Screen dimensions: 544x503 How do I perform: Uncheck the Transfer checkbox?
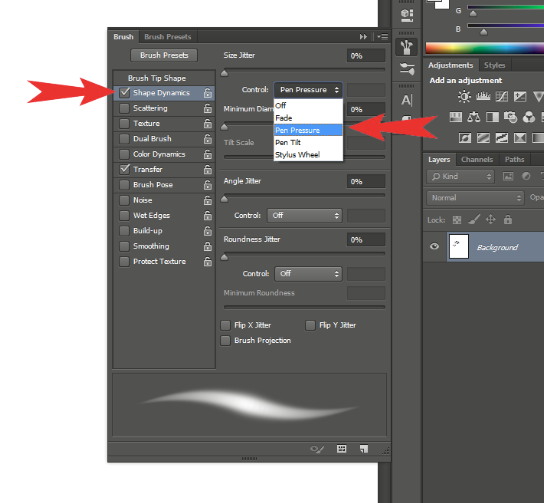124,169
